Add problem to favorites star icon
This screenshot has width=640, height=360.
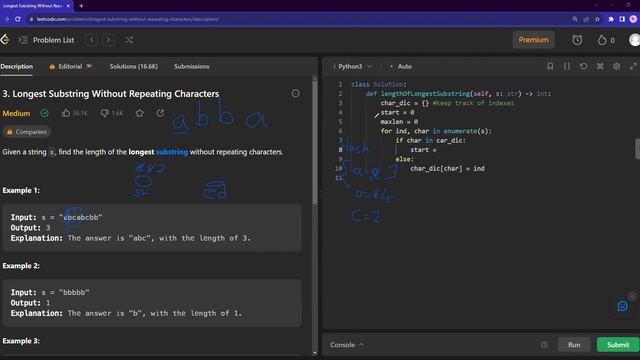[140, 113]
